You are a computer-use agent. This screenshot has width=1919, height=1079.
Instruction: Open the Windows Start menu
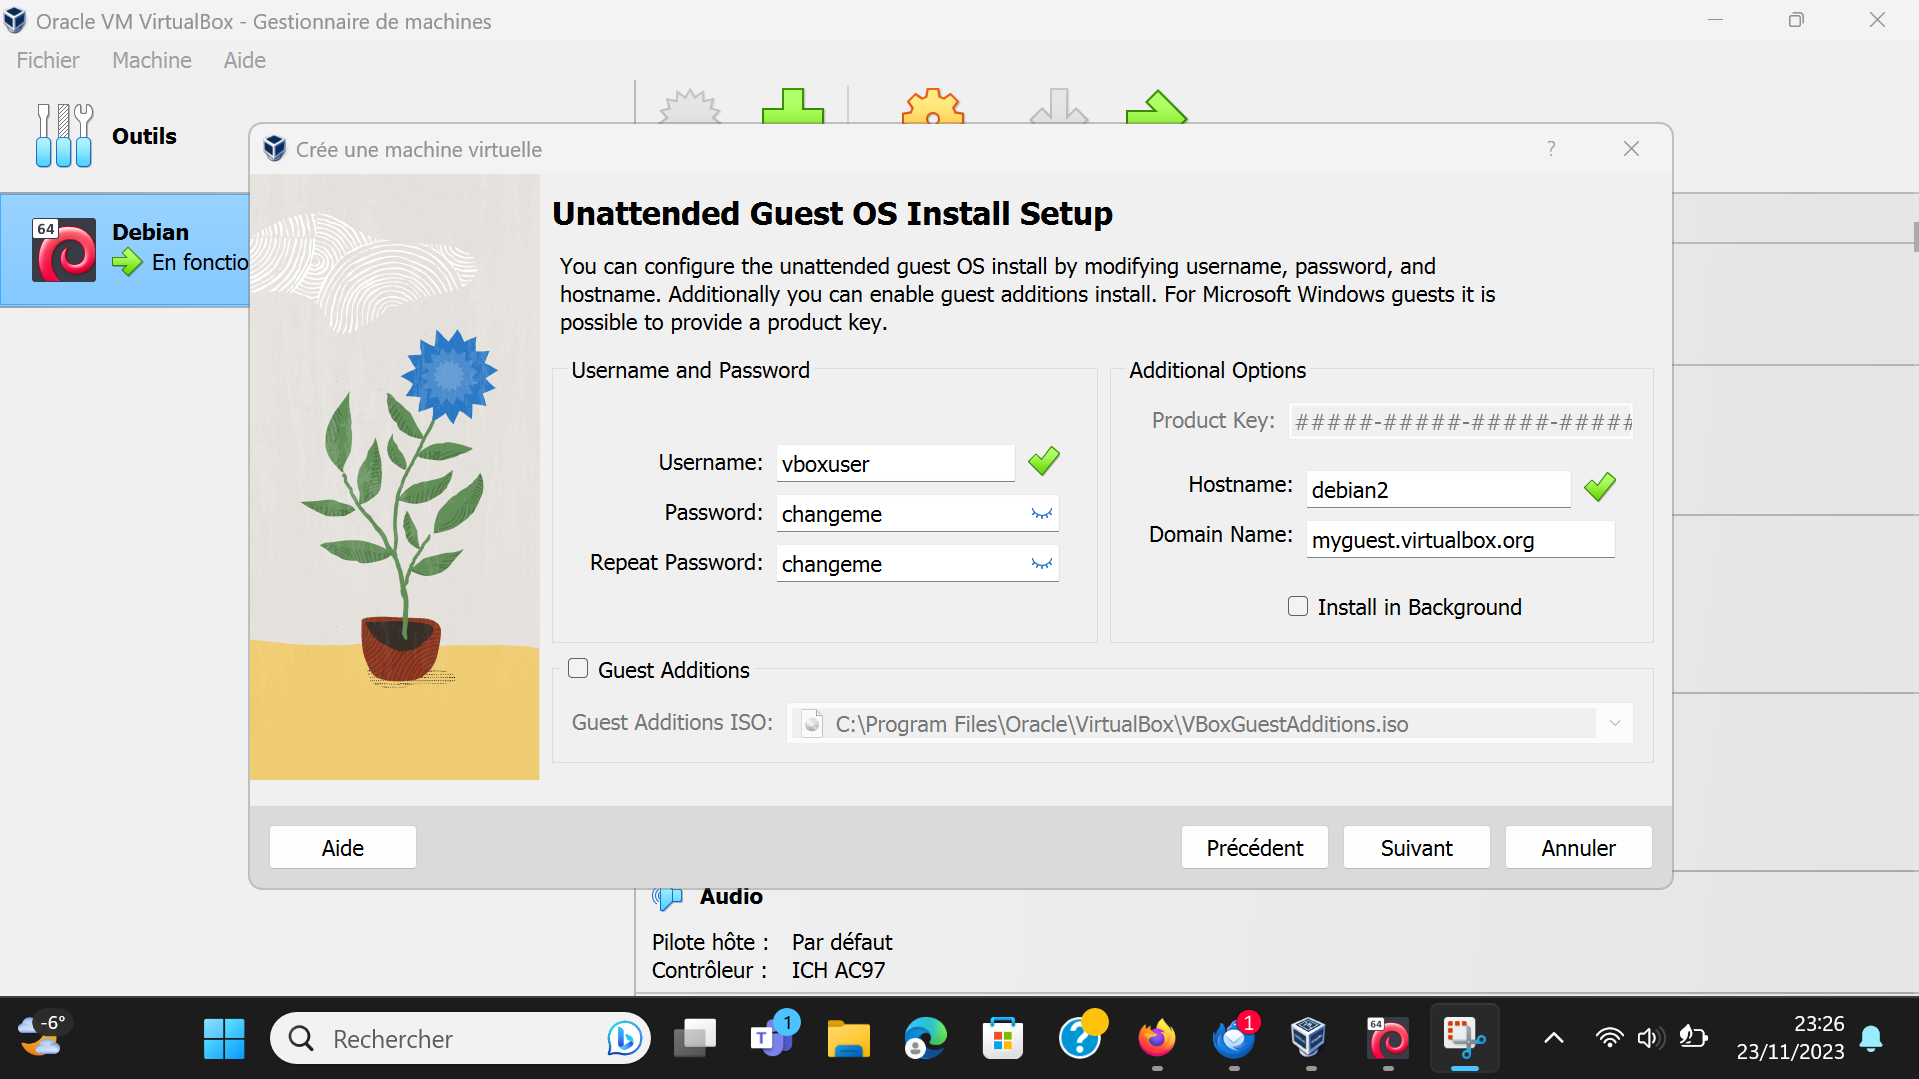(x=224, y=1039)
